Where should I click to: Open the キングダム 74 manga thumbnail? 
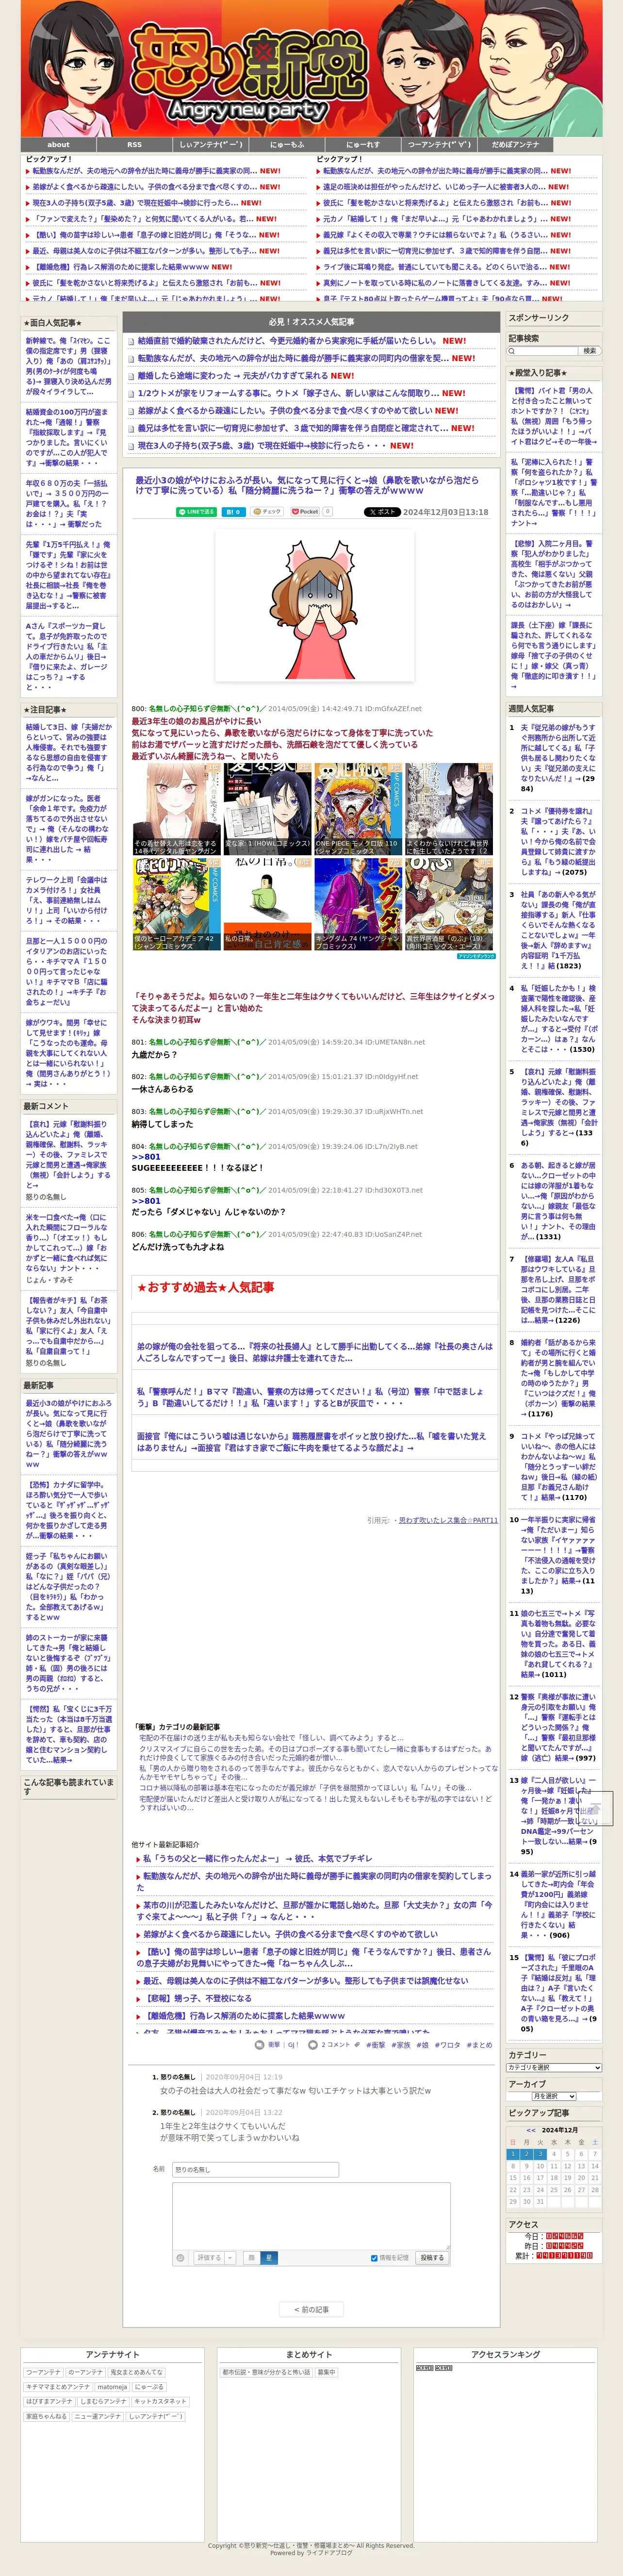(358, 903)
